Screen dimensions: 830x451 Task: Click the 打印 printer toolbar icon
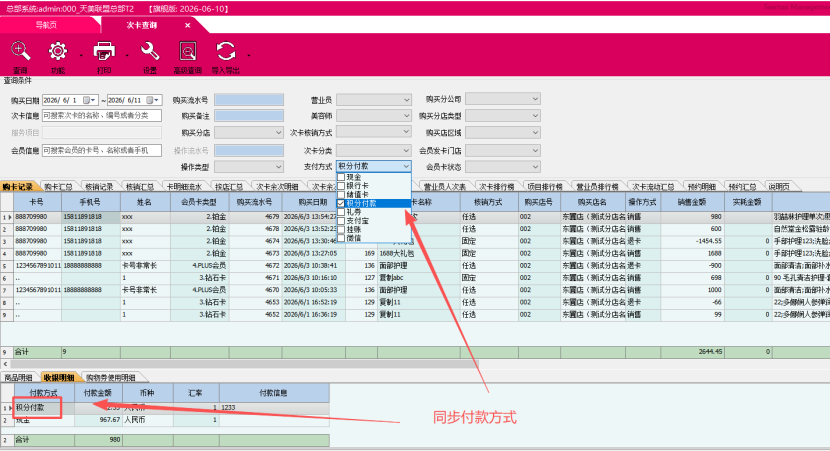tap(104, 52)
